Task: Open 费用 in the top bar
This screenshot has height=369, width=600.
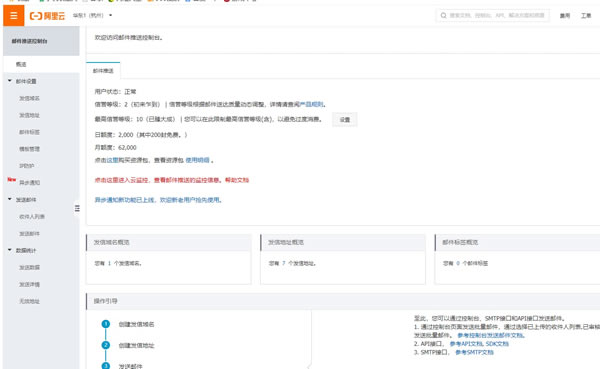Action: 565,16
